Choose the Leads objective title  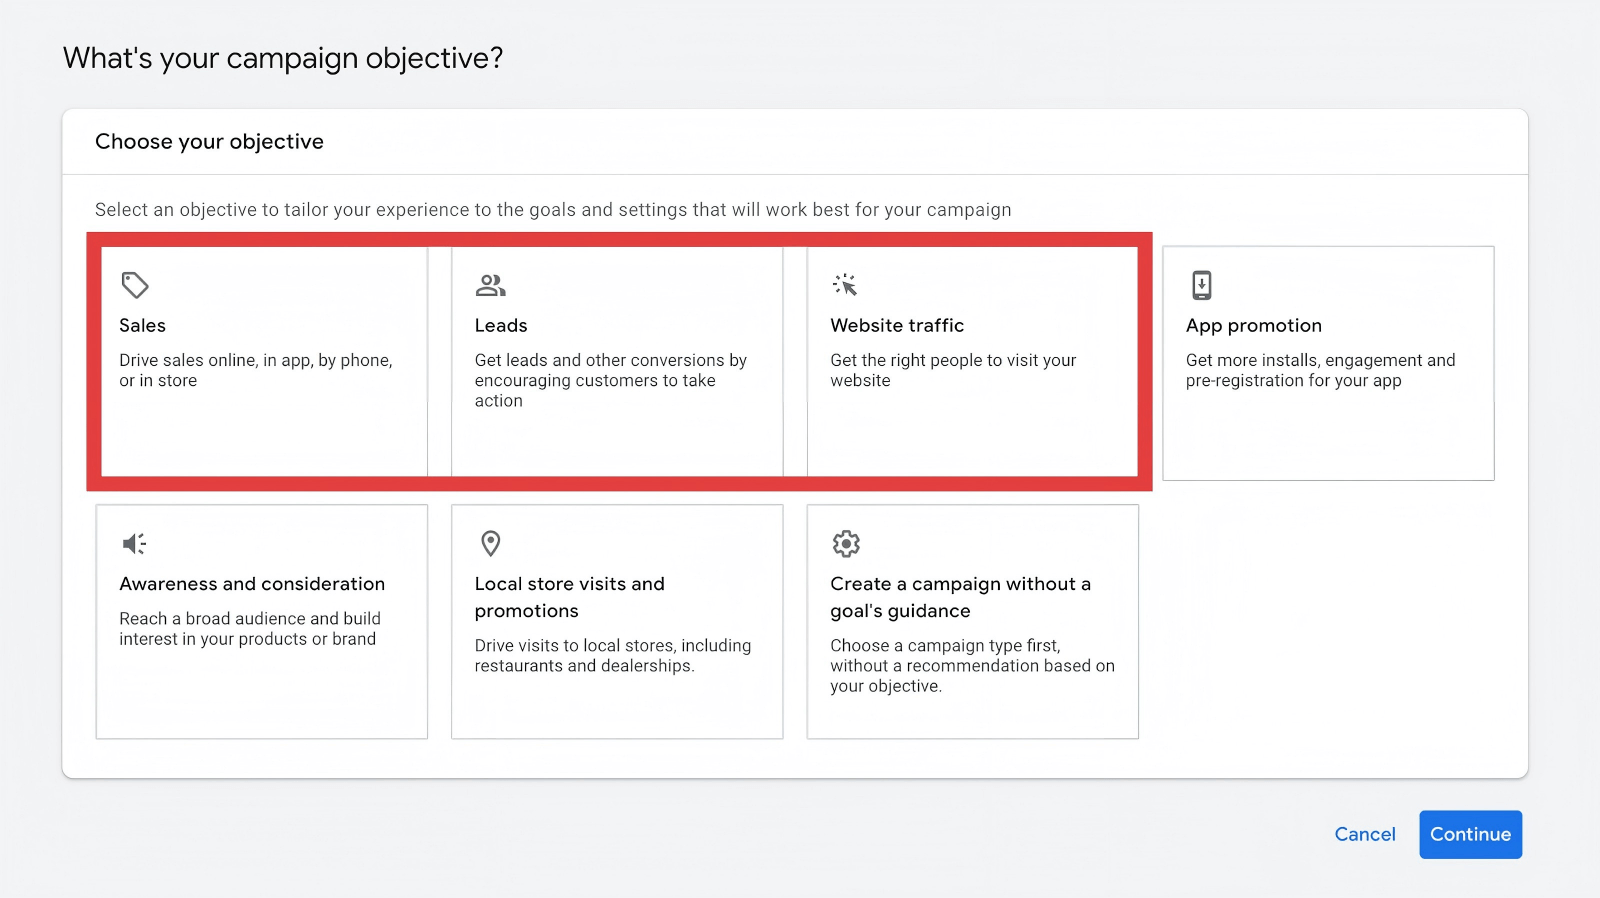pos(500,326)
